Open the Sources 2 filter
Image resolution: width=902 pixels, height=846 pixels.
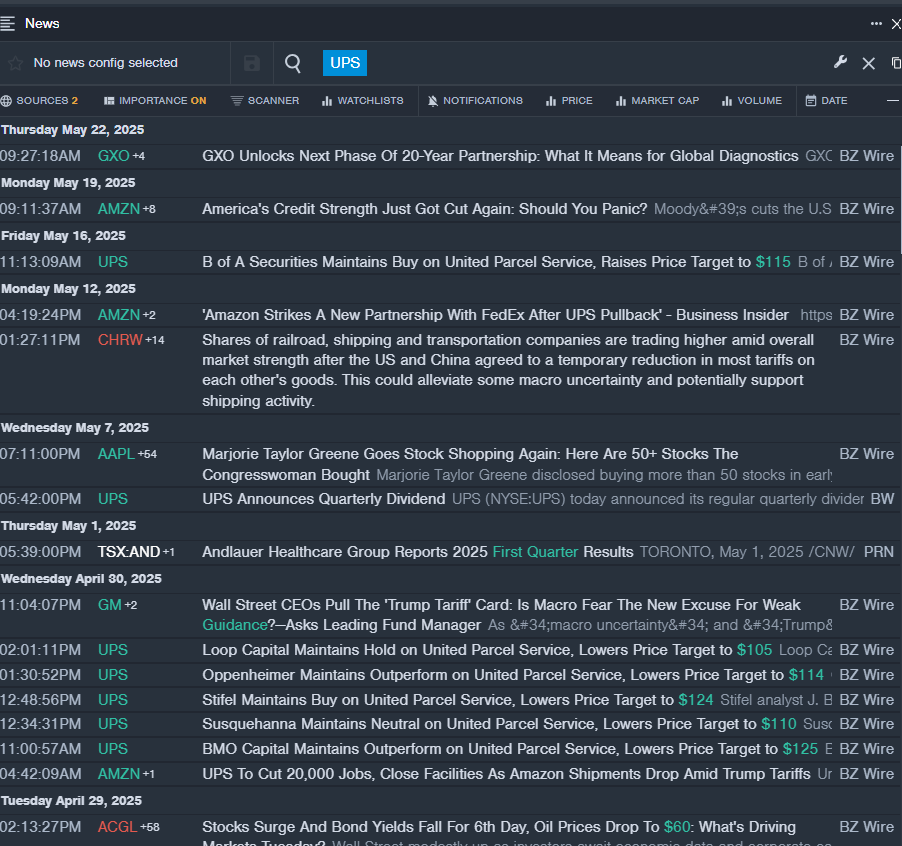pos(39,101)
